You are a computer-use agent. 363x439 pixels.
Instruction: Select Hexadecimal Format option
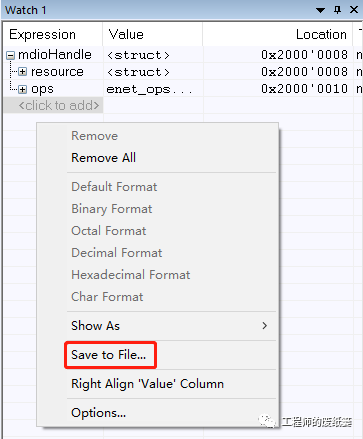(131, 275)
